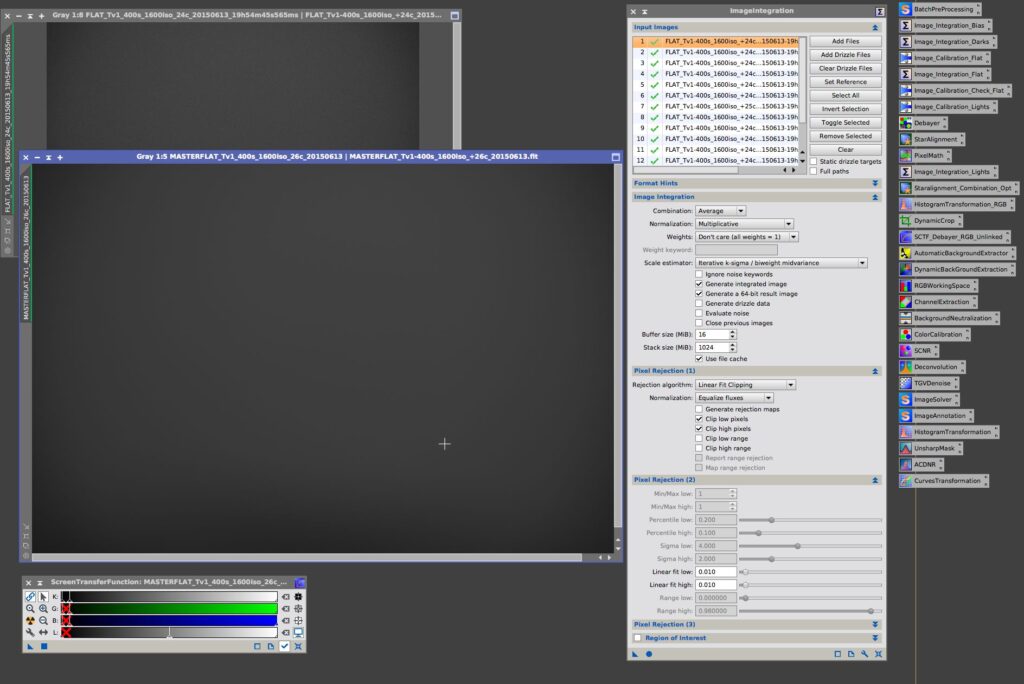Click the blue Apply square in ScreenTransferFunction
Screen dimensions: 1024x684
pos(44,646)
